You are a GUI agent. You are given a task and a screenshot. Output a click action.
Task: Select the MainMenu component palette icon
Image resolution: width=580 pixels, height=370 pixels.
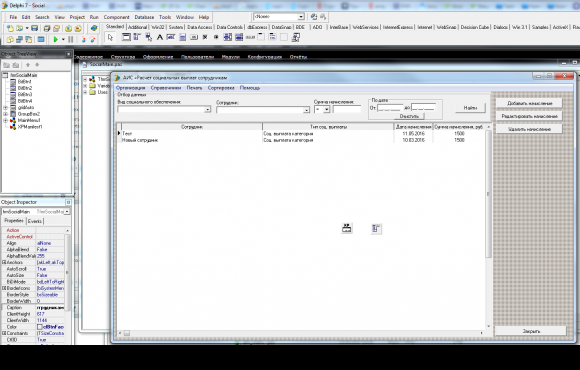click(x=137, y=37)
